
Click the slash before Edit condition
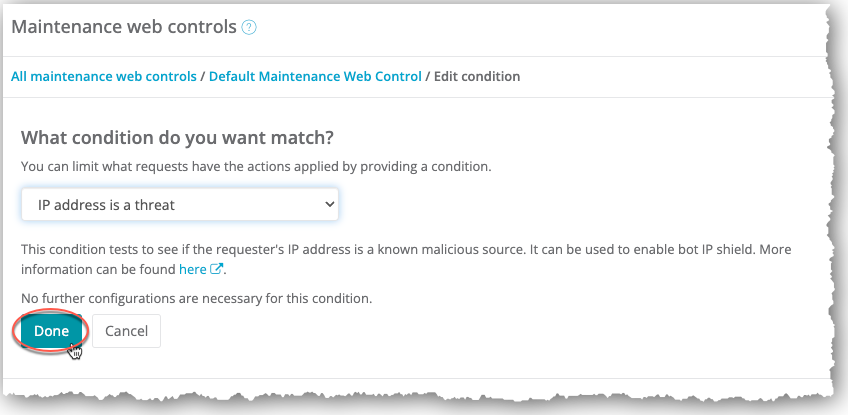pos(428,76)
